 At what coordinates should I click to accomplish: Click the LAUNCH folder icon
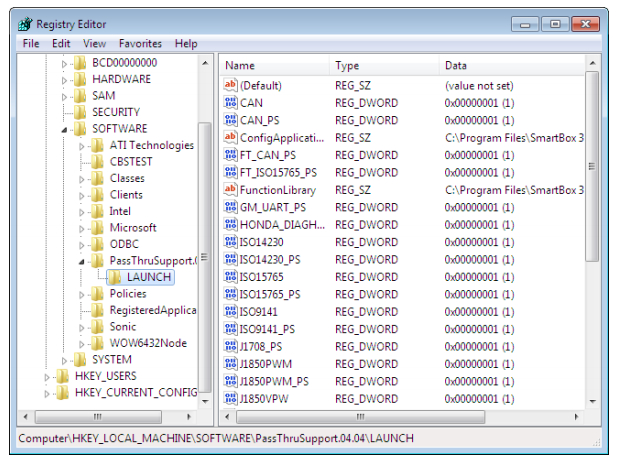tap(114, 277)
